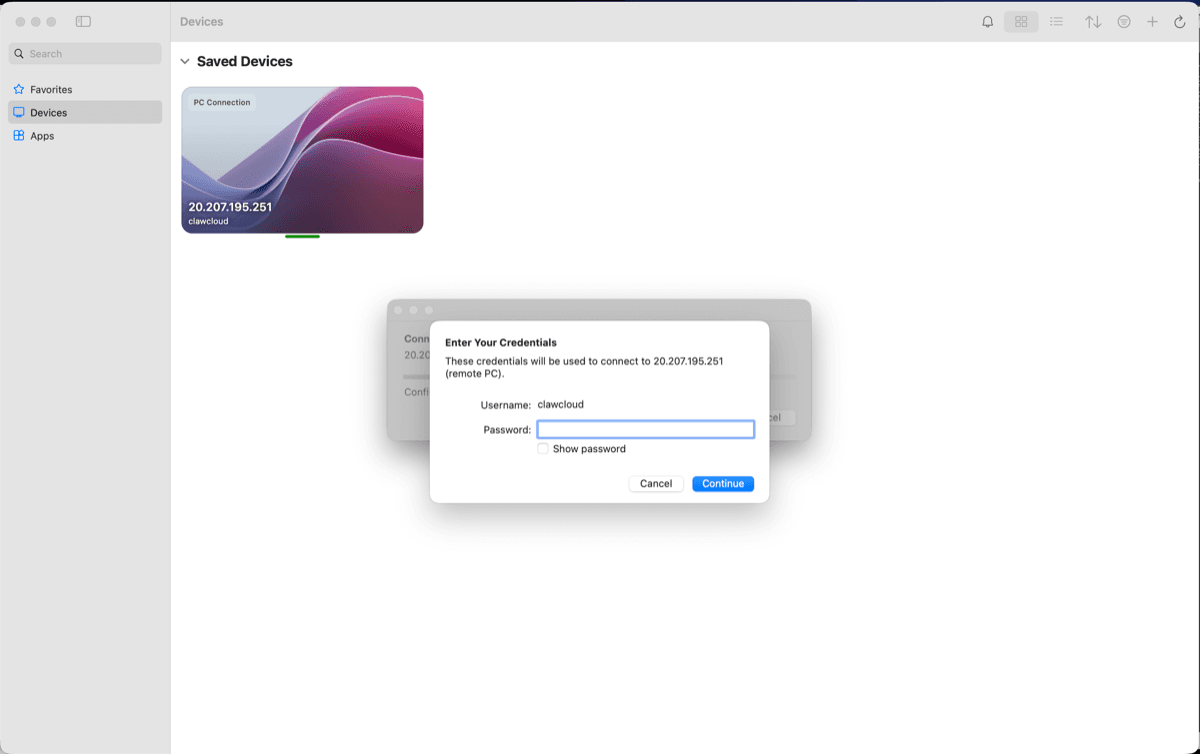Click the Search field in the sidebar
The height and width of the screenshot is (754, 1200).
coord(84,52)
